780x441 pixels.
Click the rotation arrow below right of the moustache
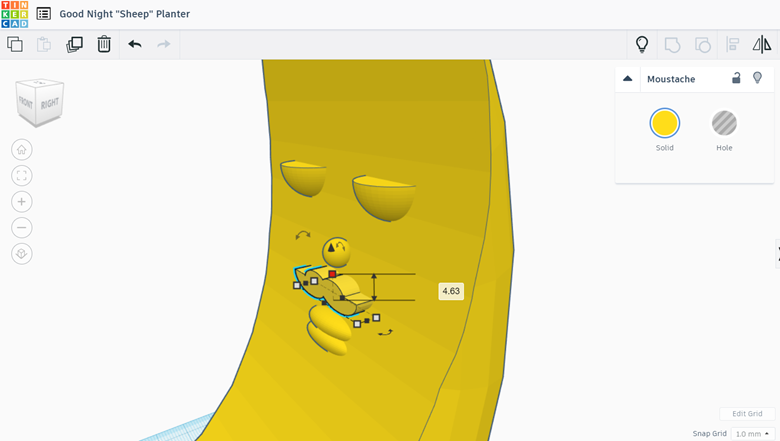pyautogui.click(x=386, y=333)
